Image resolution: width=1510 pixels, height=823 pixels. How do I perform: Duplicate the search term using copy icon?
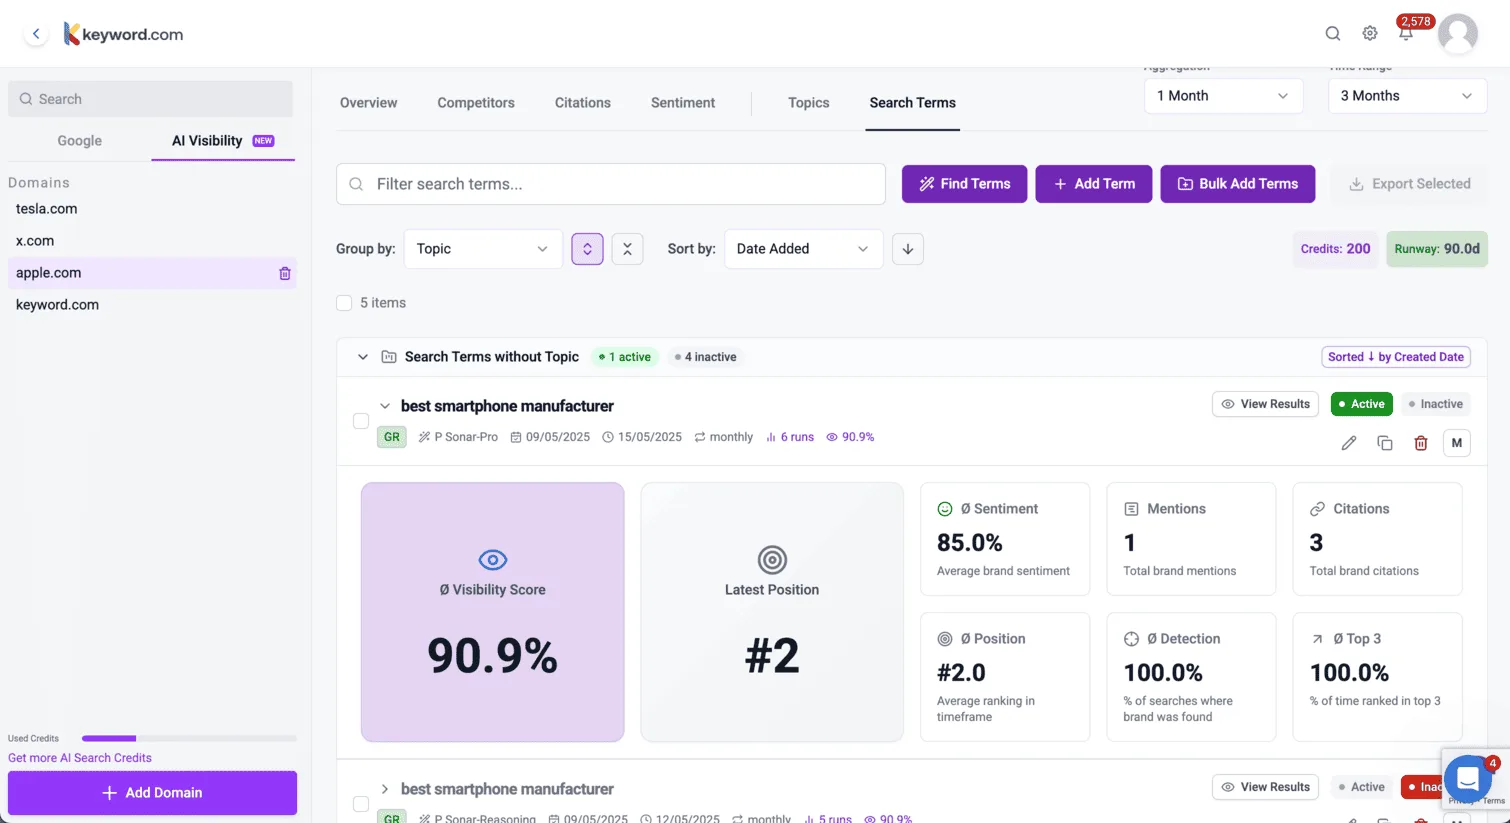click(1385, 442)
